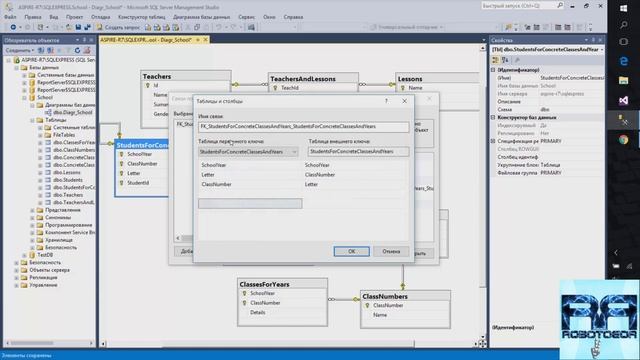Click the help question mark in dialog title

click(386, 101)
